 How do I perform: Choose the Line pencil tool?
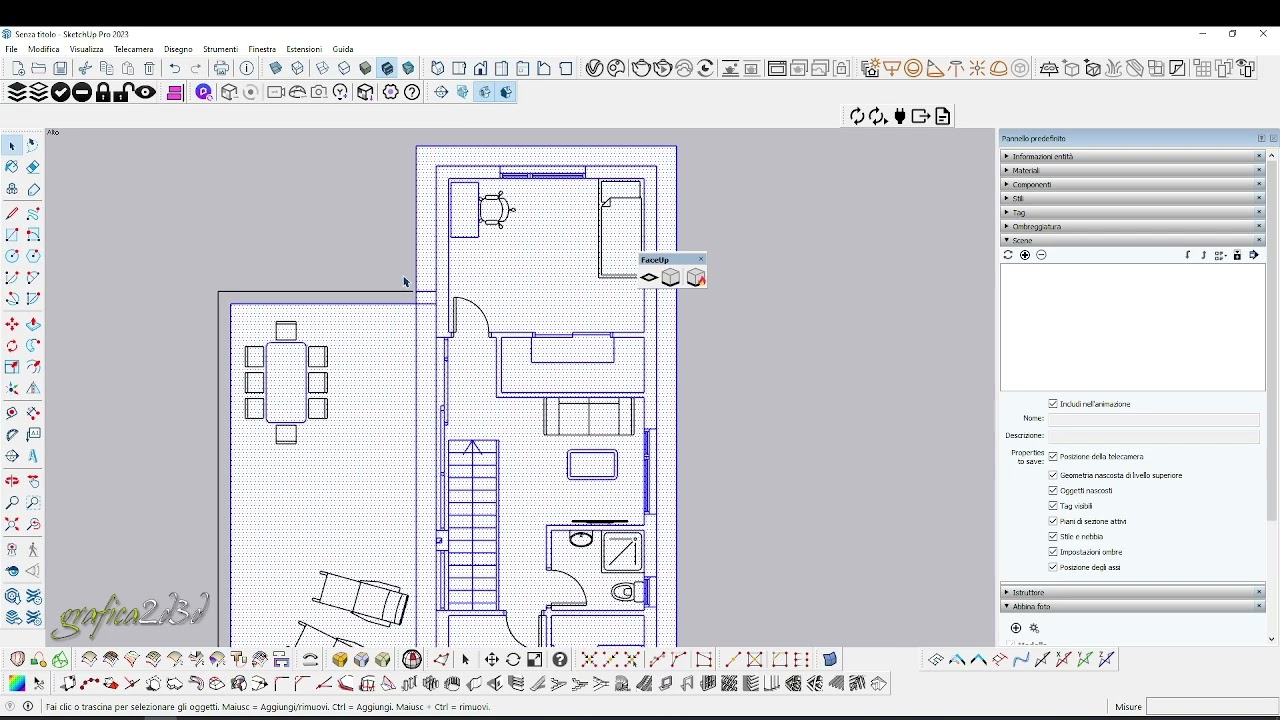pos(12,213)
